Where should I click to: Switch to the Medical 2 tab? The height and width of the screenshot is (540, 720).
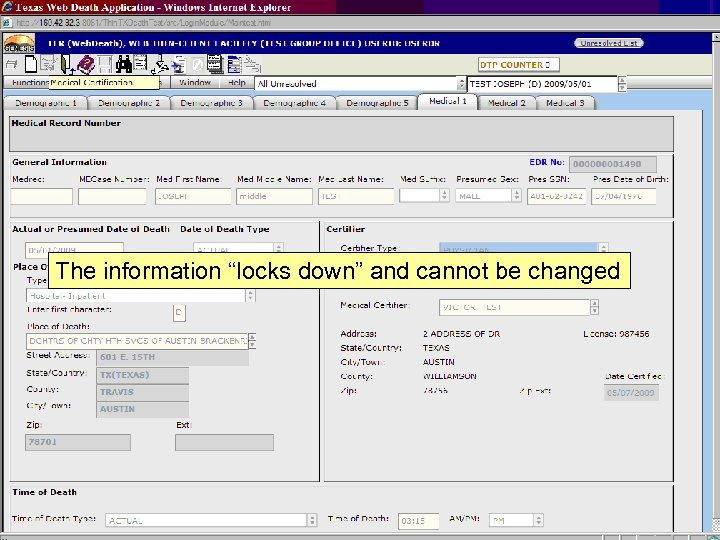point(506,103)
